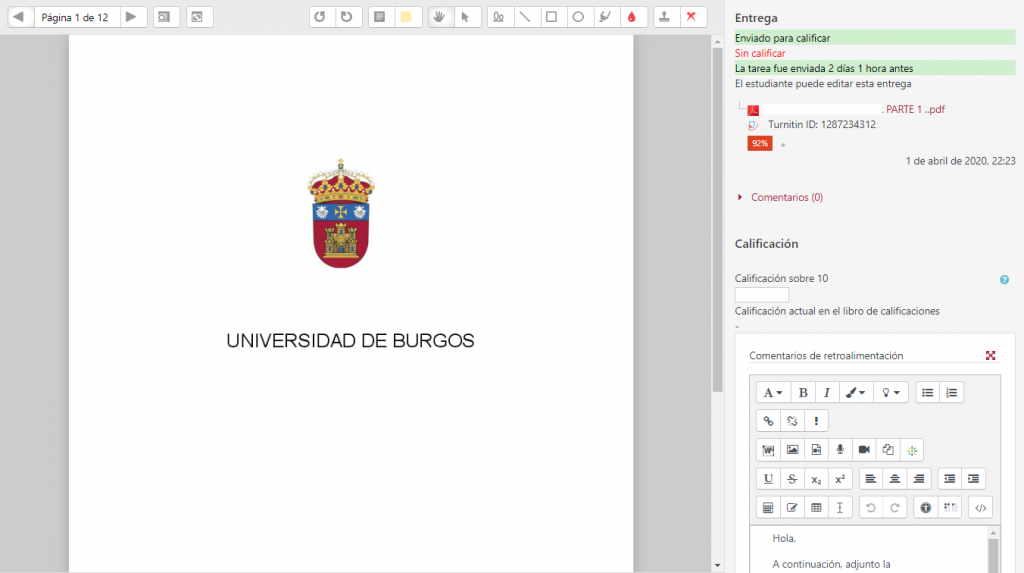Click the unlink icon
Image resolution: width=1024 pixels, height=573 pixels.
point(793,421)
